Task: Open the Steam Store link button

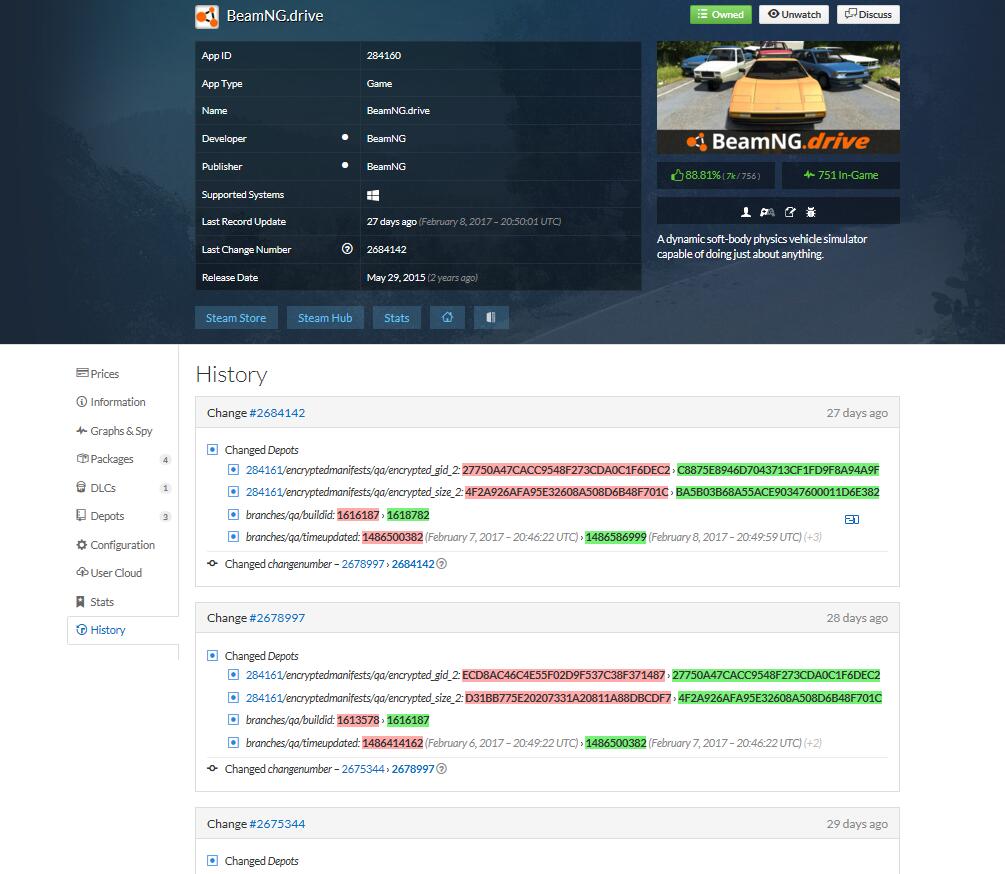Action: pyautogui.click(x=236, y=318)
